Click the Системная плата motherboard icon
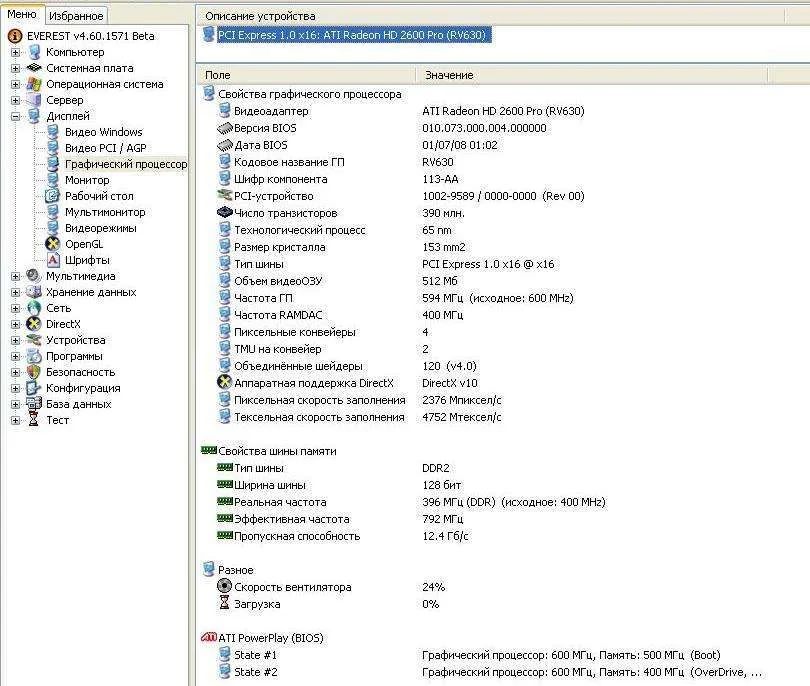810x686 pixels. (x=34, y=68)
